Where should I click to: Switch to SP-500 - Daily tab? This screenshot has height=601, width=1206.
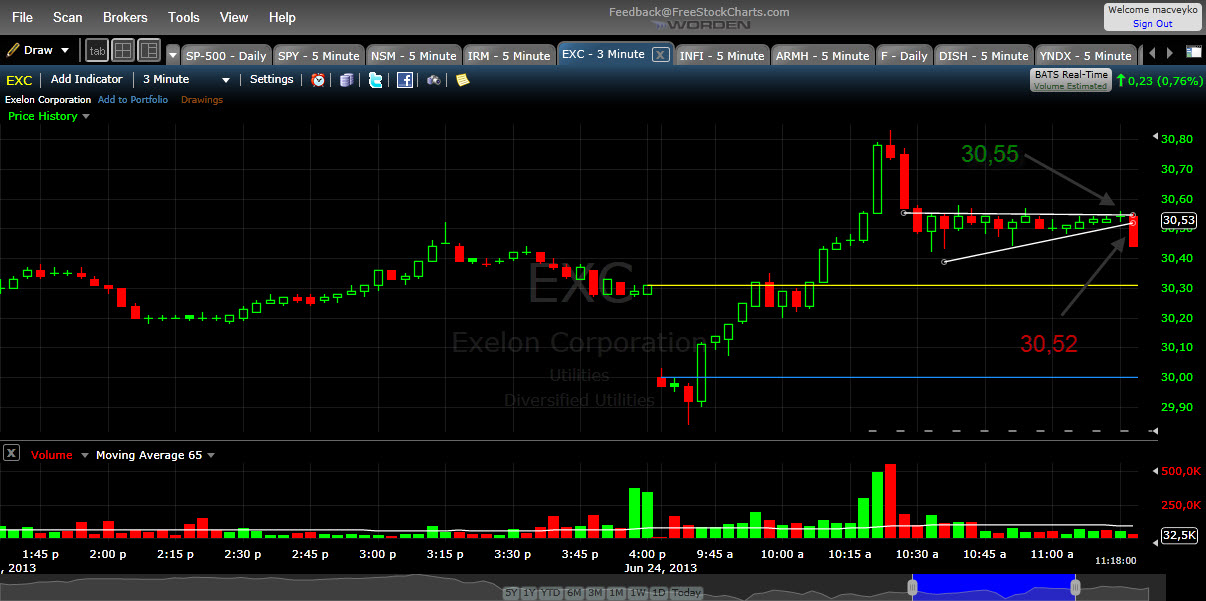(225, 55)
